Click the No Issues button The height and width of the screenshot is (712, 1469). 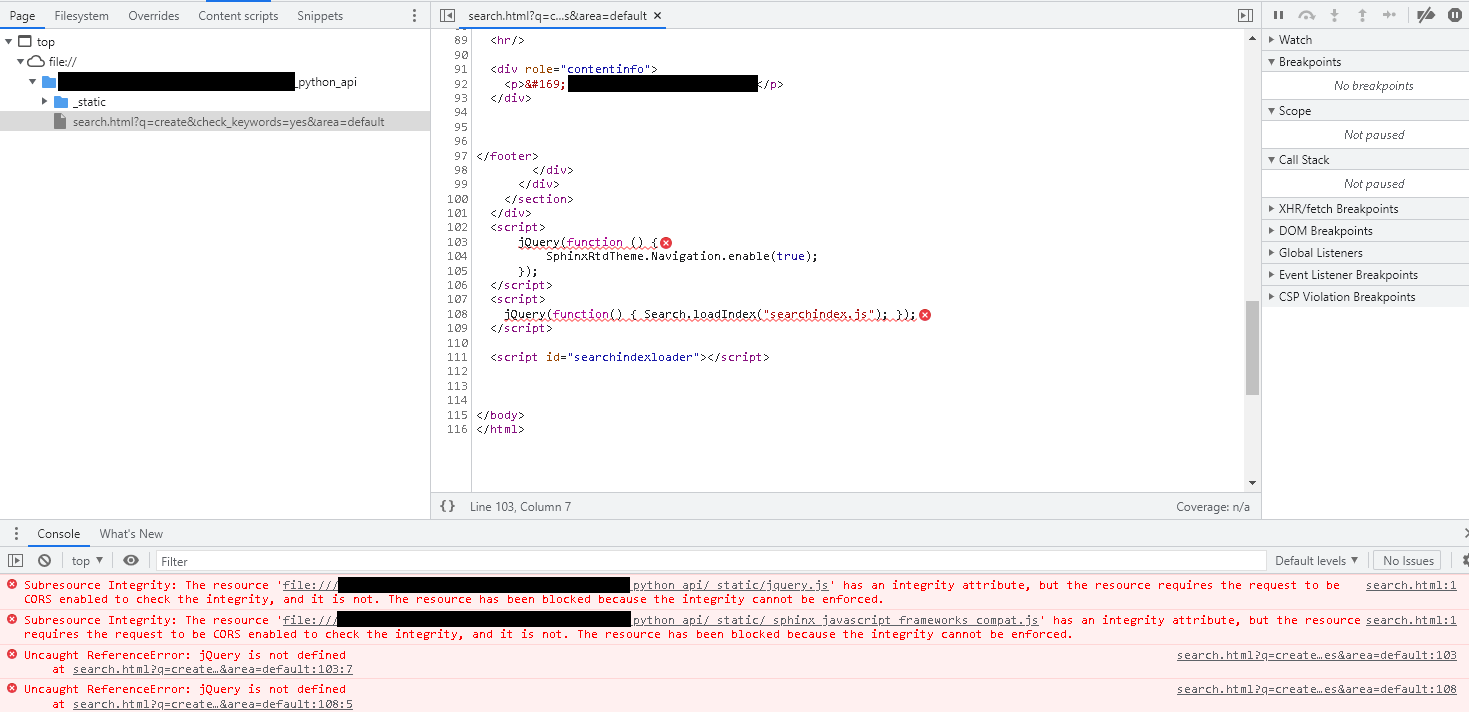tap(1407, 560)
